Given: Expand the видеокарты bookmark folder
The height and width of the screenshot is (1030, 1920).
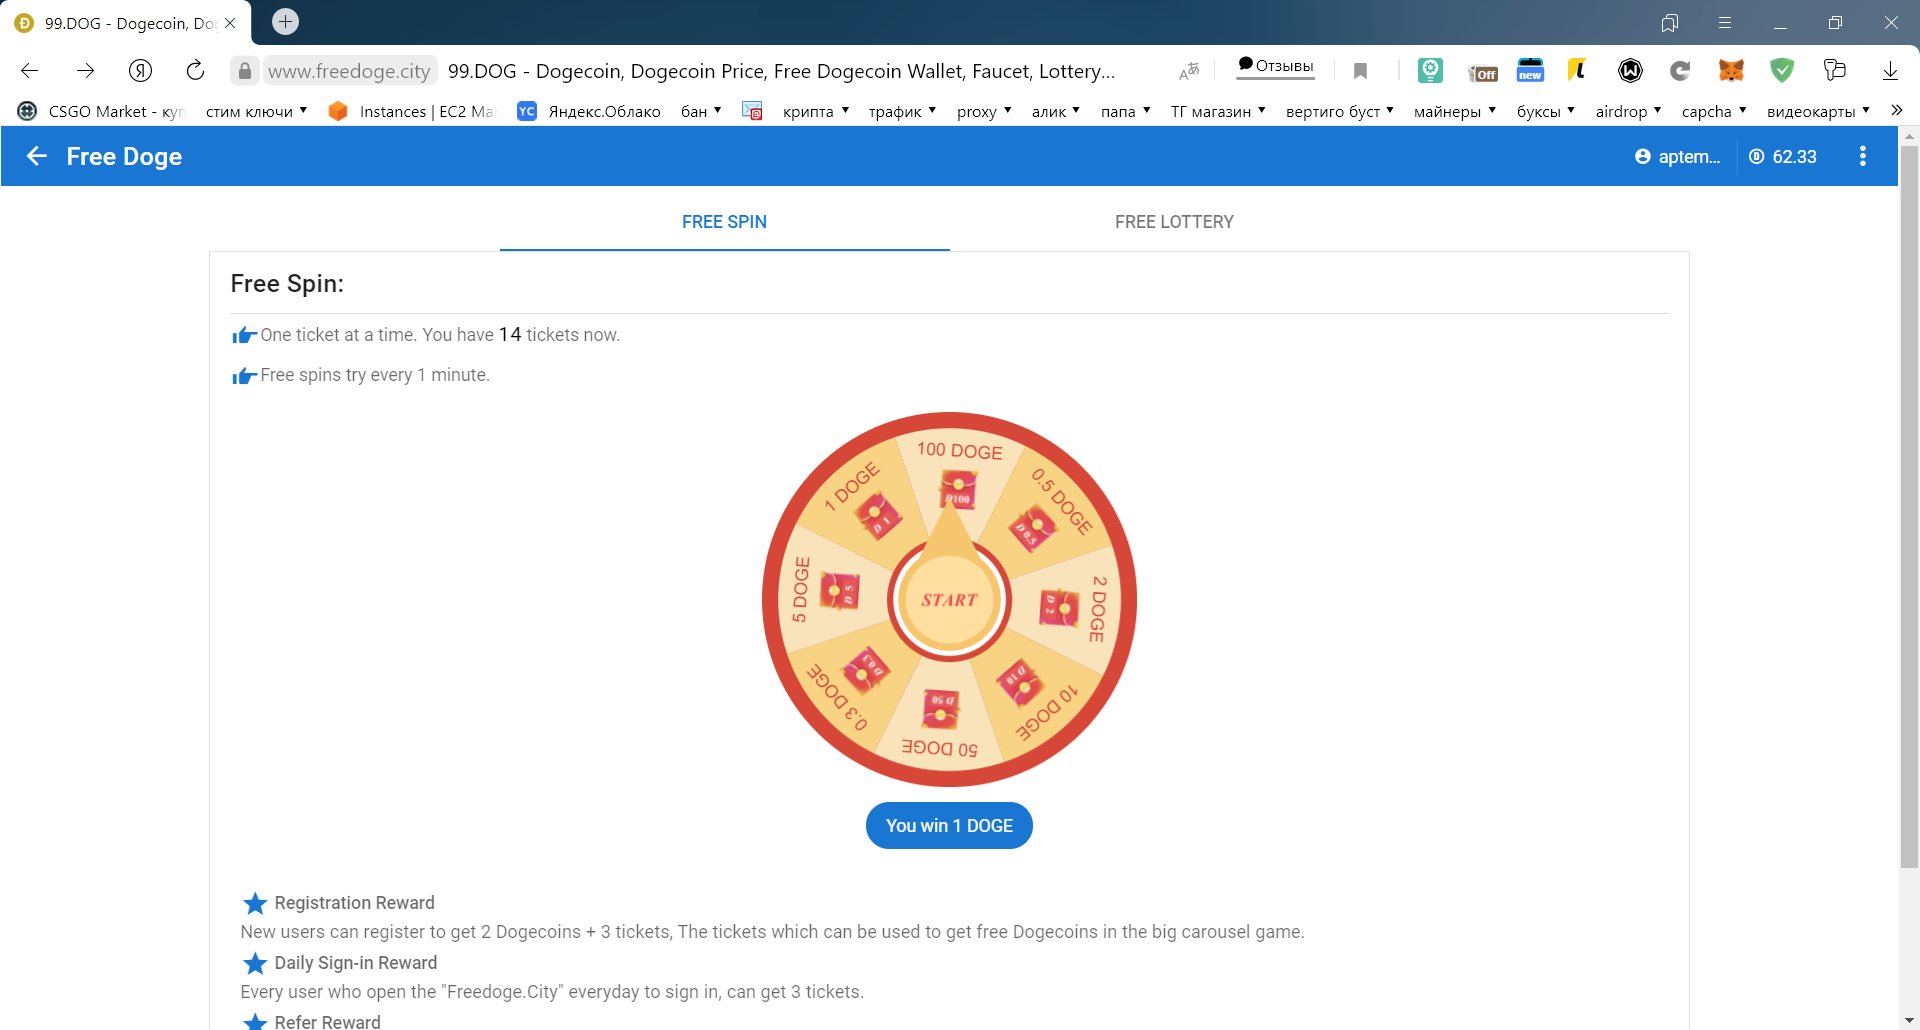Looking at the screenshot, I should coord(1818,111).
